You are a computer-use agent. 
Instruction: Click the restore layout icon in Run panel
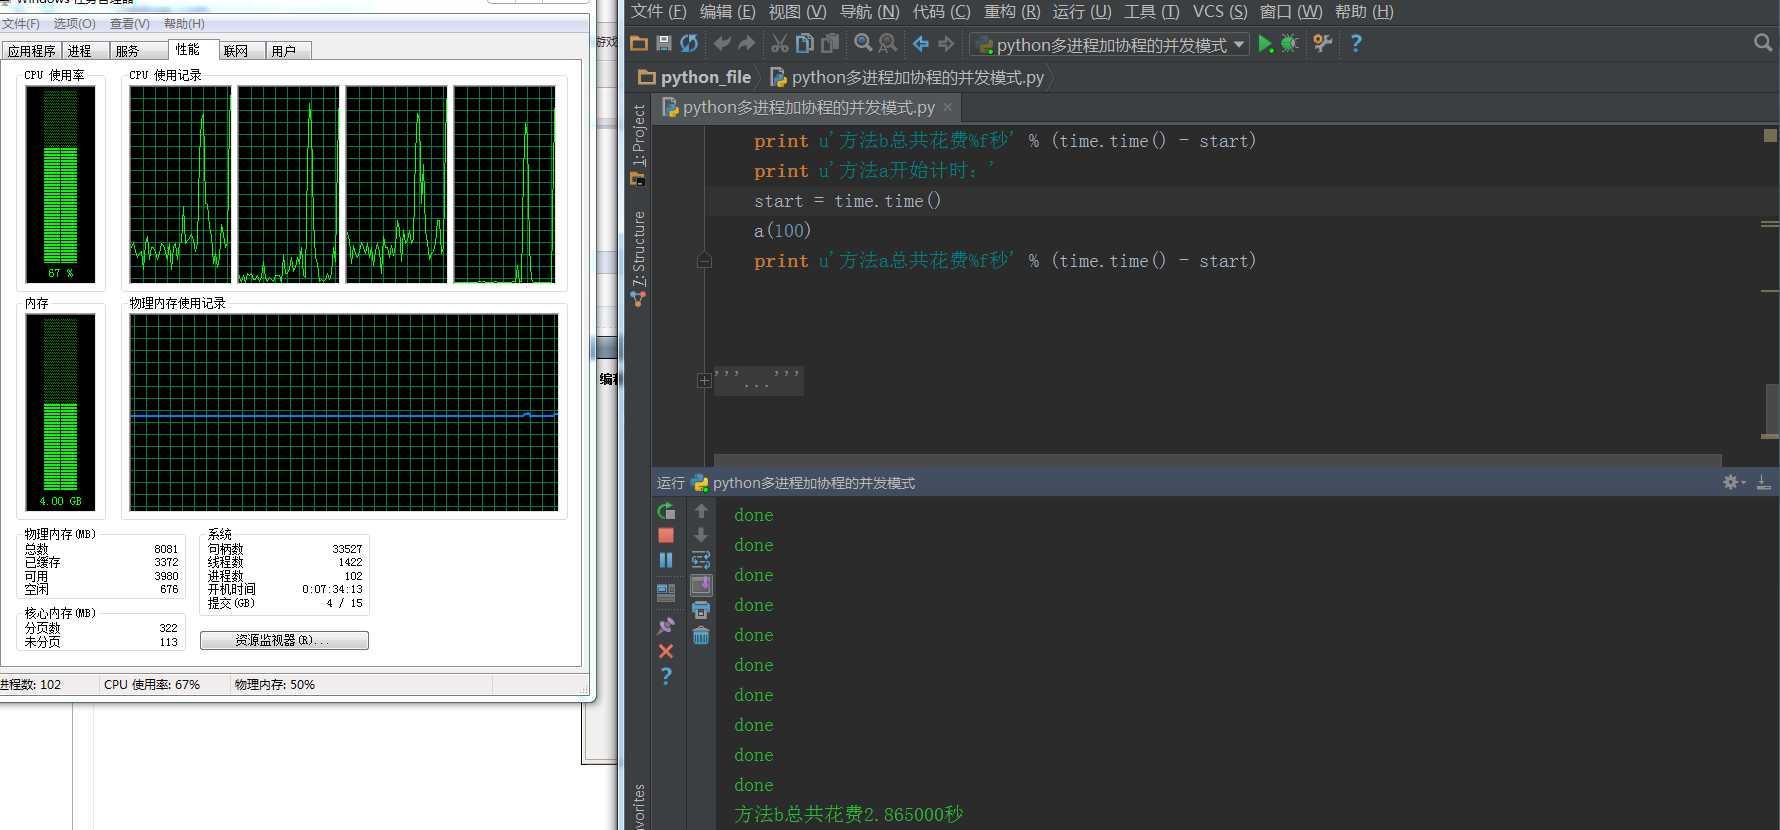click(666, 592)
